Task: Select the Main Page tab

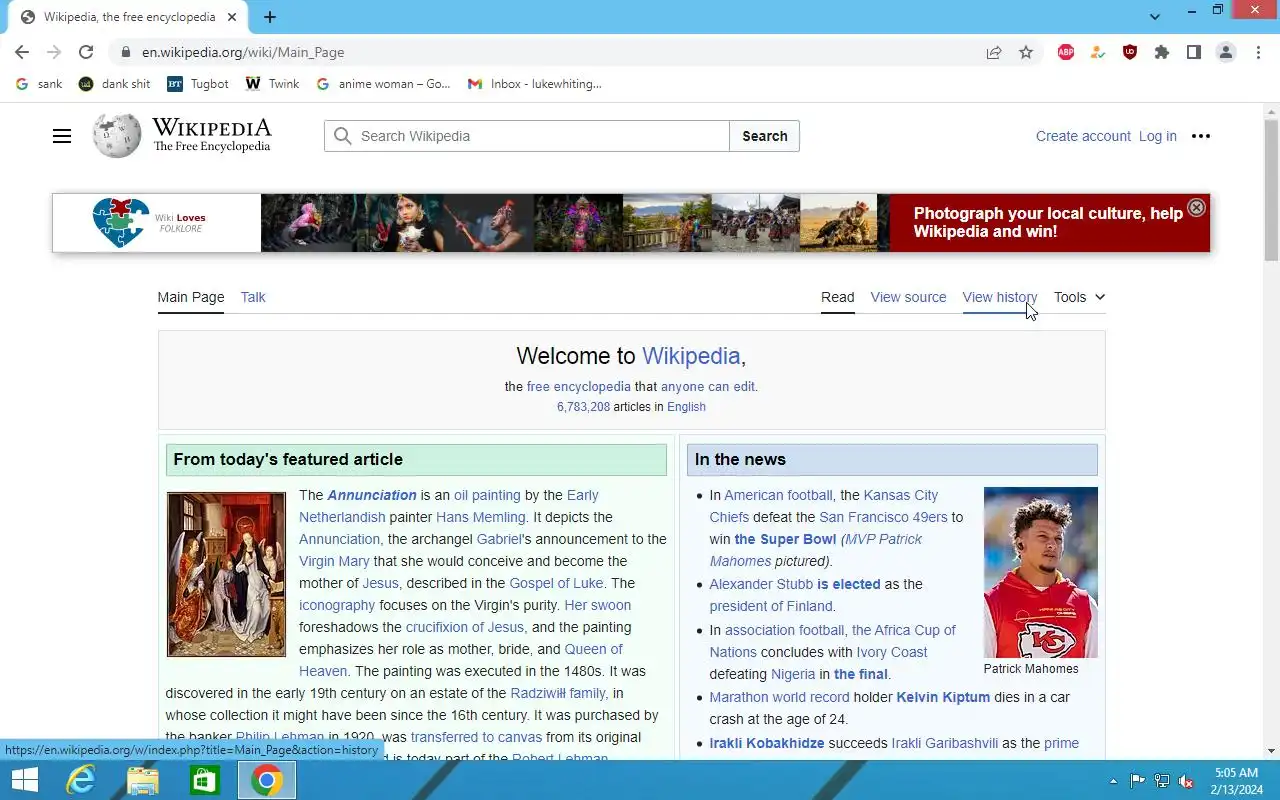Action: (191, 297)
